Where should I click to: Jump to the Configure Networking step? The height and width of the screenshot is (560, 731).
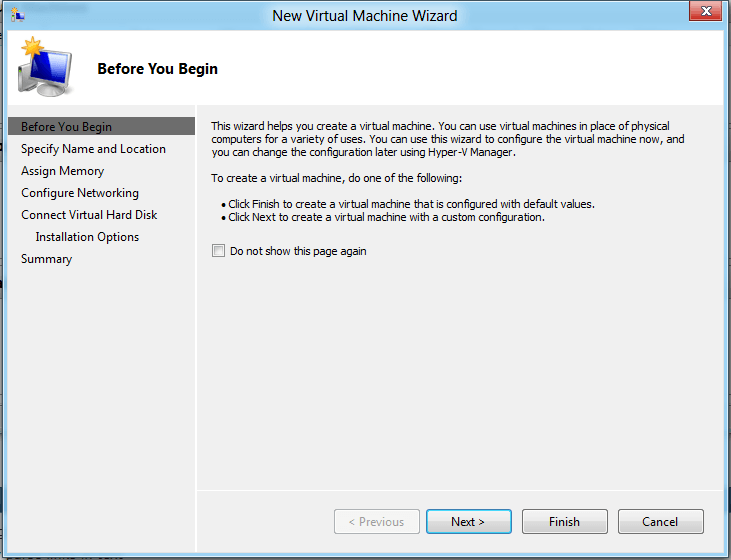[x=80, y=193]
